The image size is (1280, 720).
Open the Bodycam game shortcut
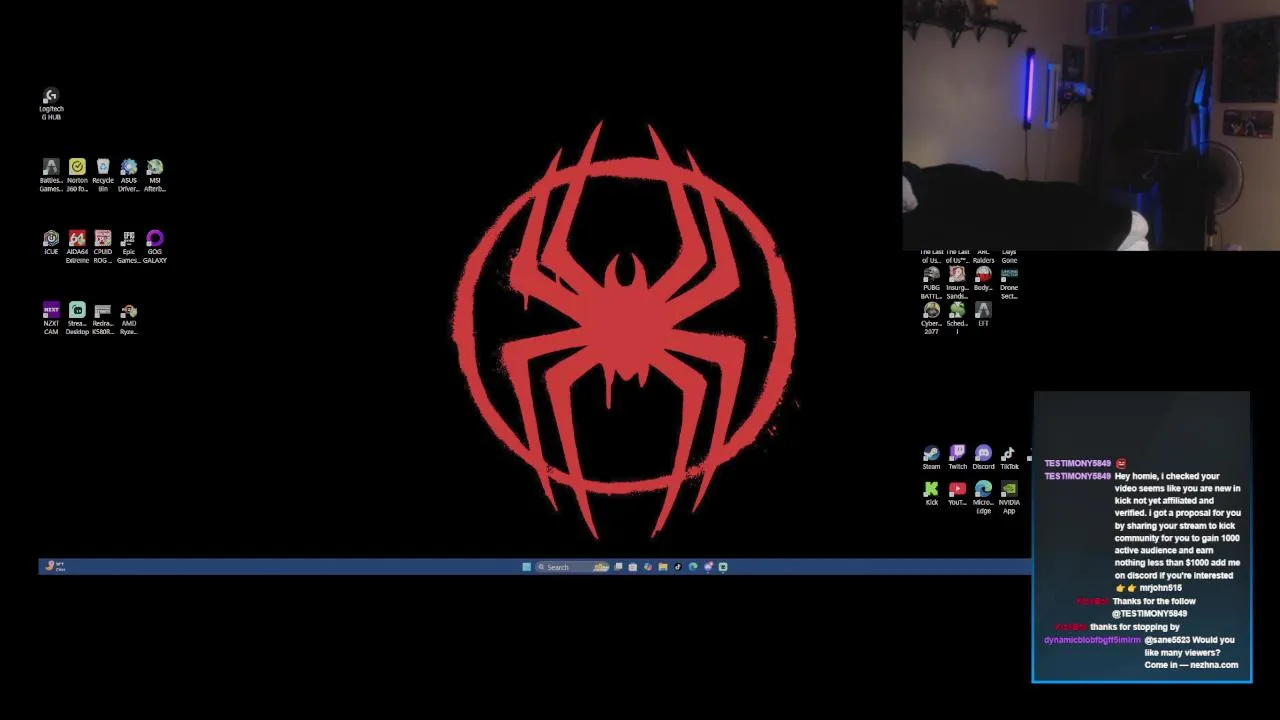983,279
